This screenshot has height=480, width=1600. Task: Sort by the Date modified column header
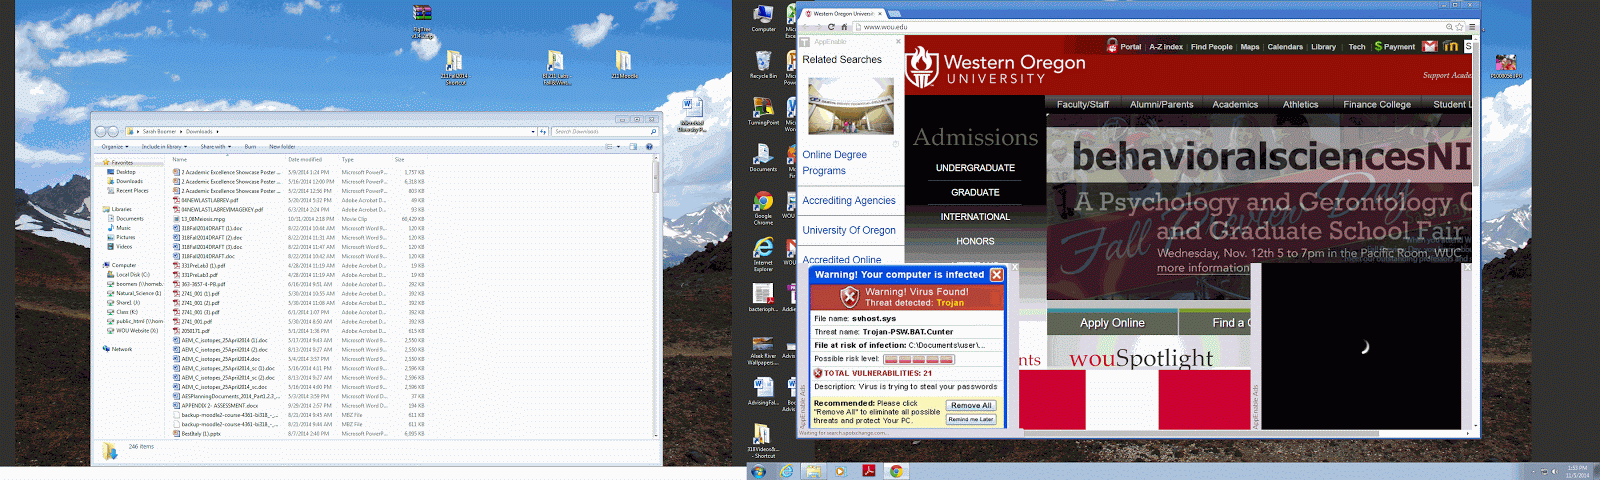(305, 159)
